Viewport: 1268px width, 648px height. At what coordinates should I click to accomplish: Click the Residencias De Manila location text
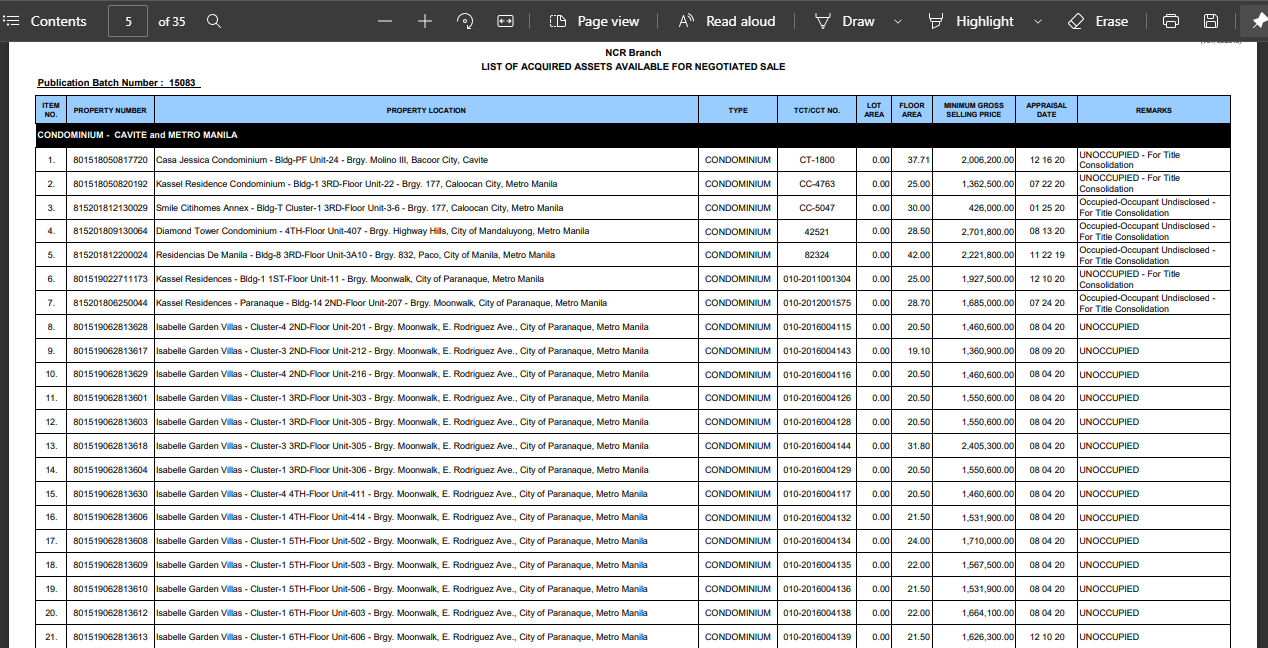[355, 255]
